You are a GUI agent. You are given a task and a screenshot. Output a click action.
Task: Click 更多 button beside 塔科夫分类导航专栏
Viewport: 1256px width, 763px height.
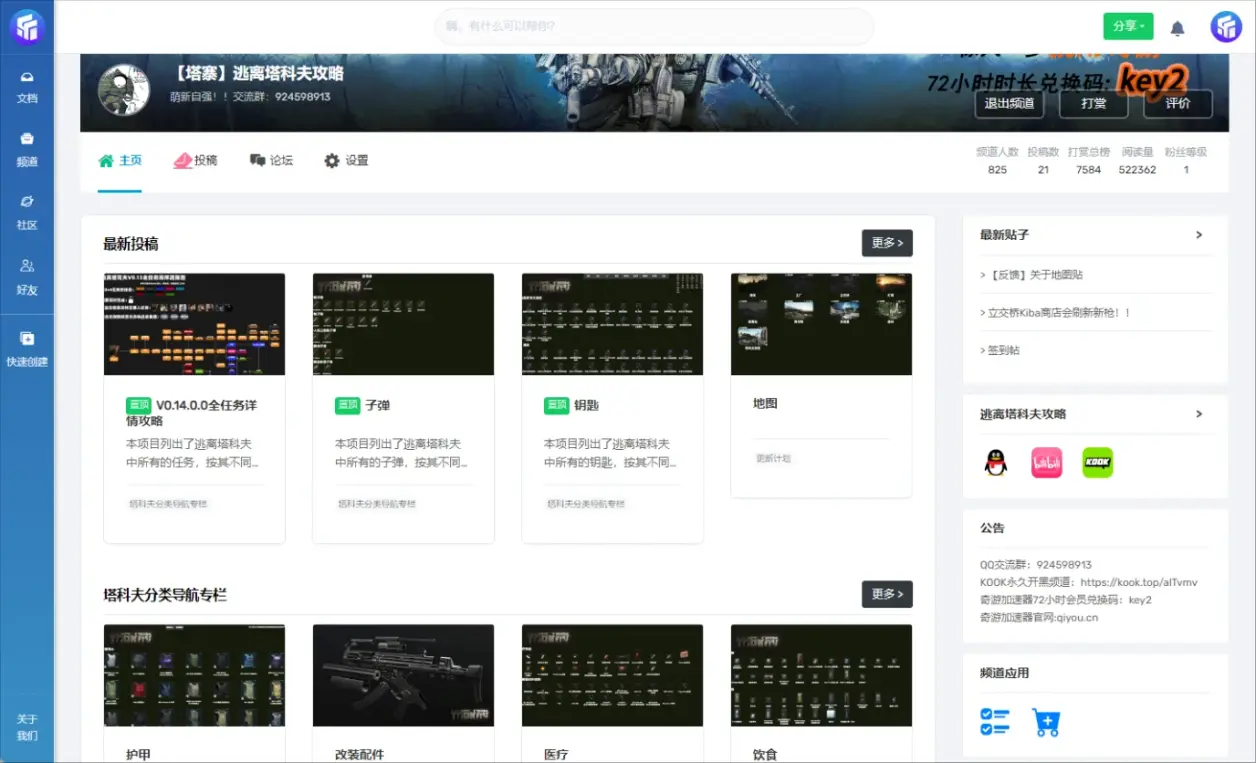(x=887, y=594)
